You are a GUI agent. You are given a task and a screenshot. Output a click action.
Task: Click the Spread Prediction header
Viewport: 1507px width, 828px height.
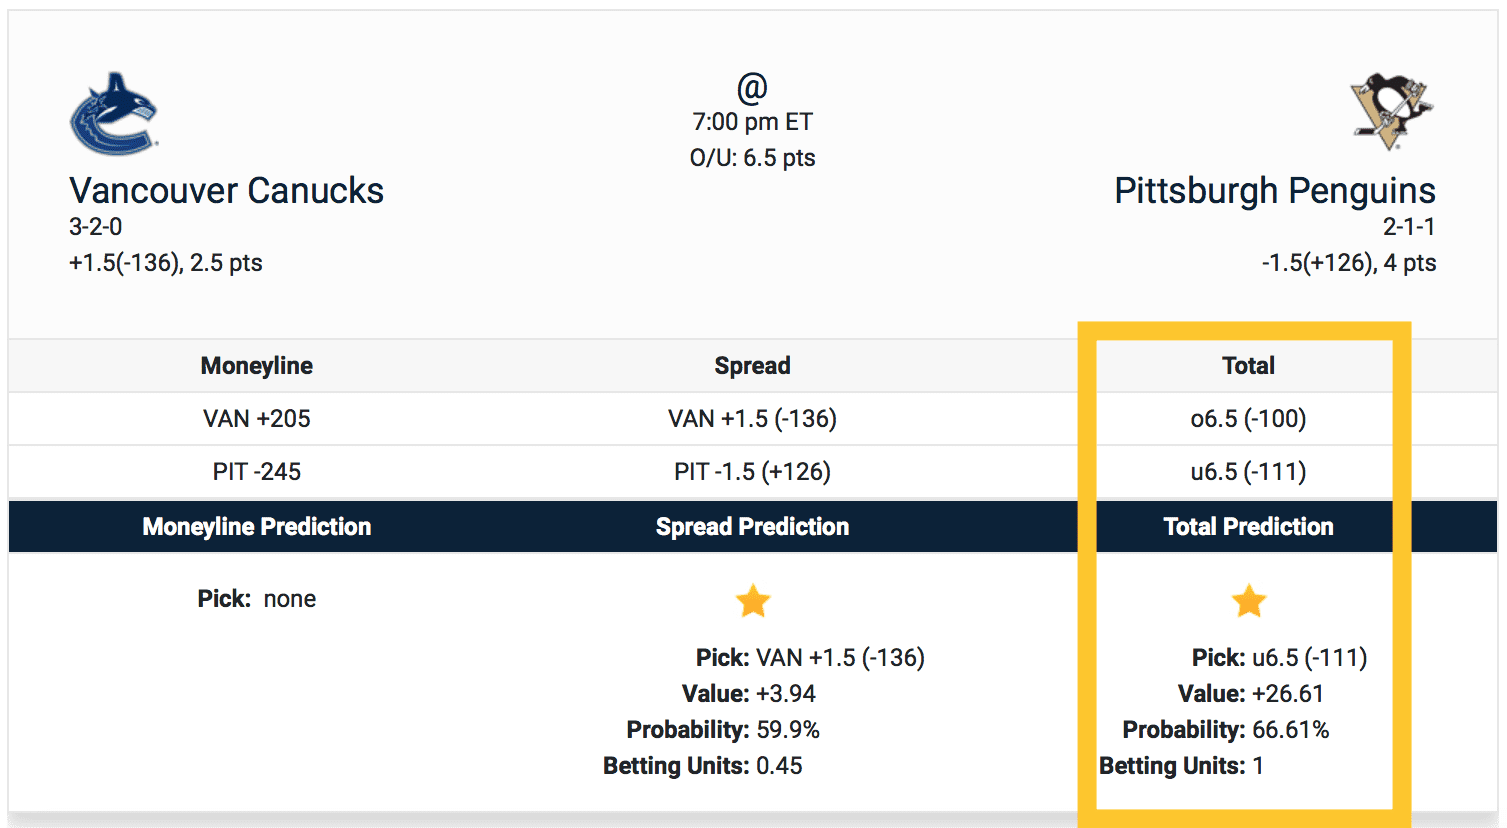pyautogui.click(x=752, y=527)
